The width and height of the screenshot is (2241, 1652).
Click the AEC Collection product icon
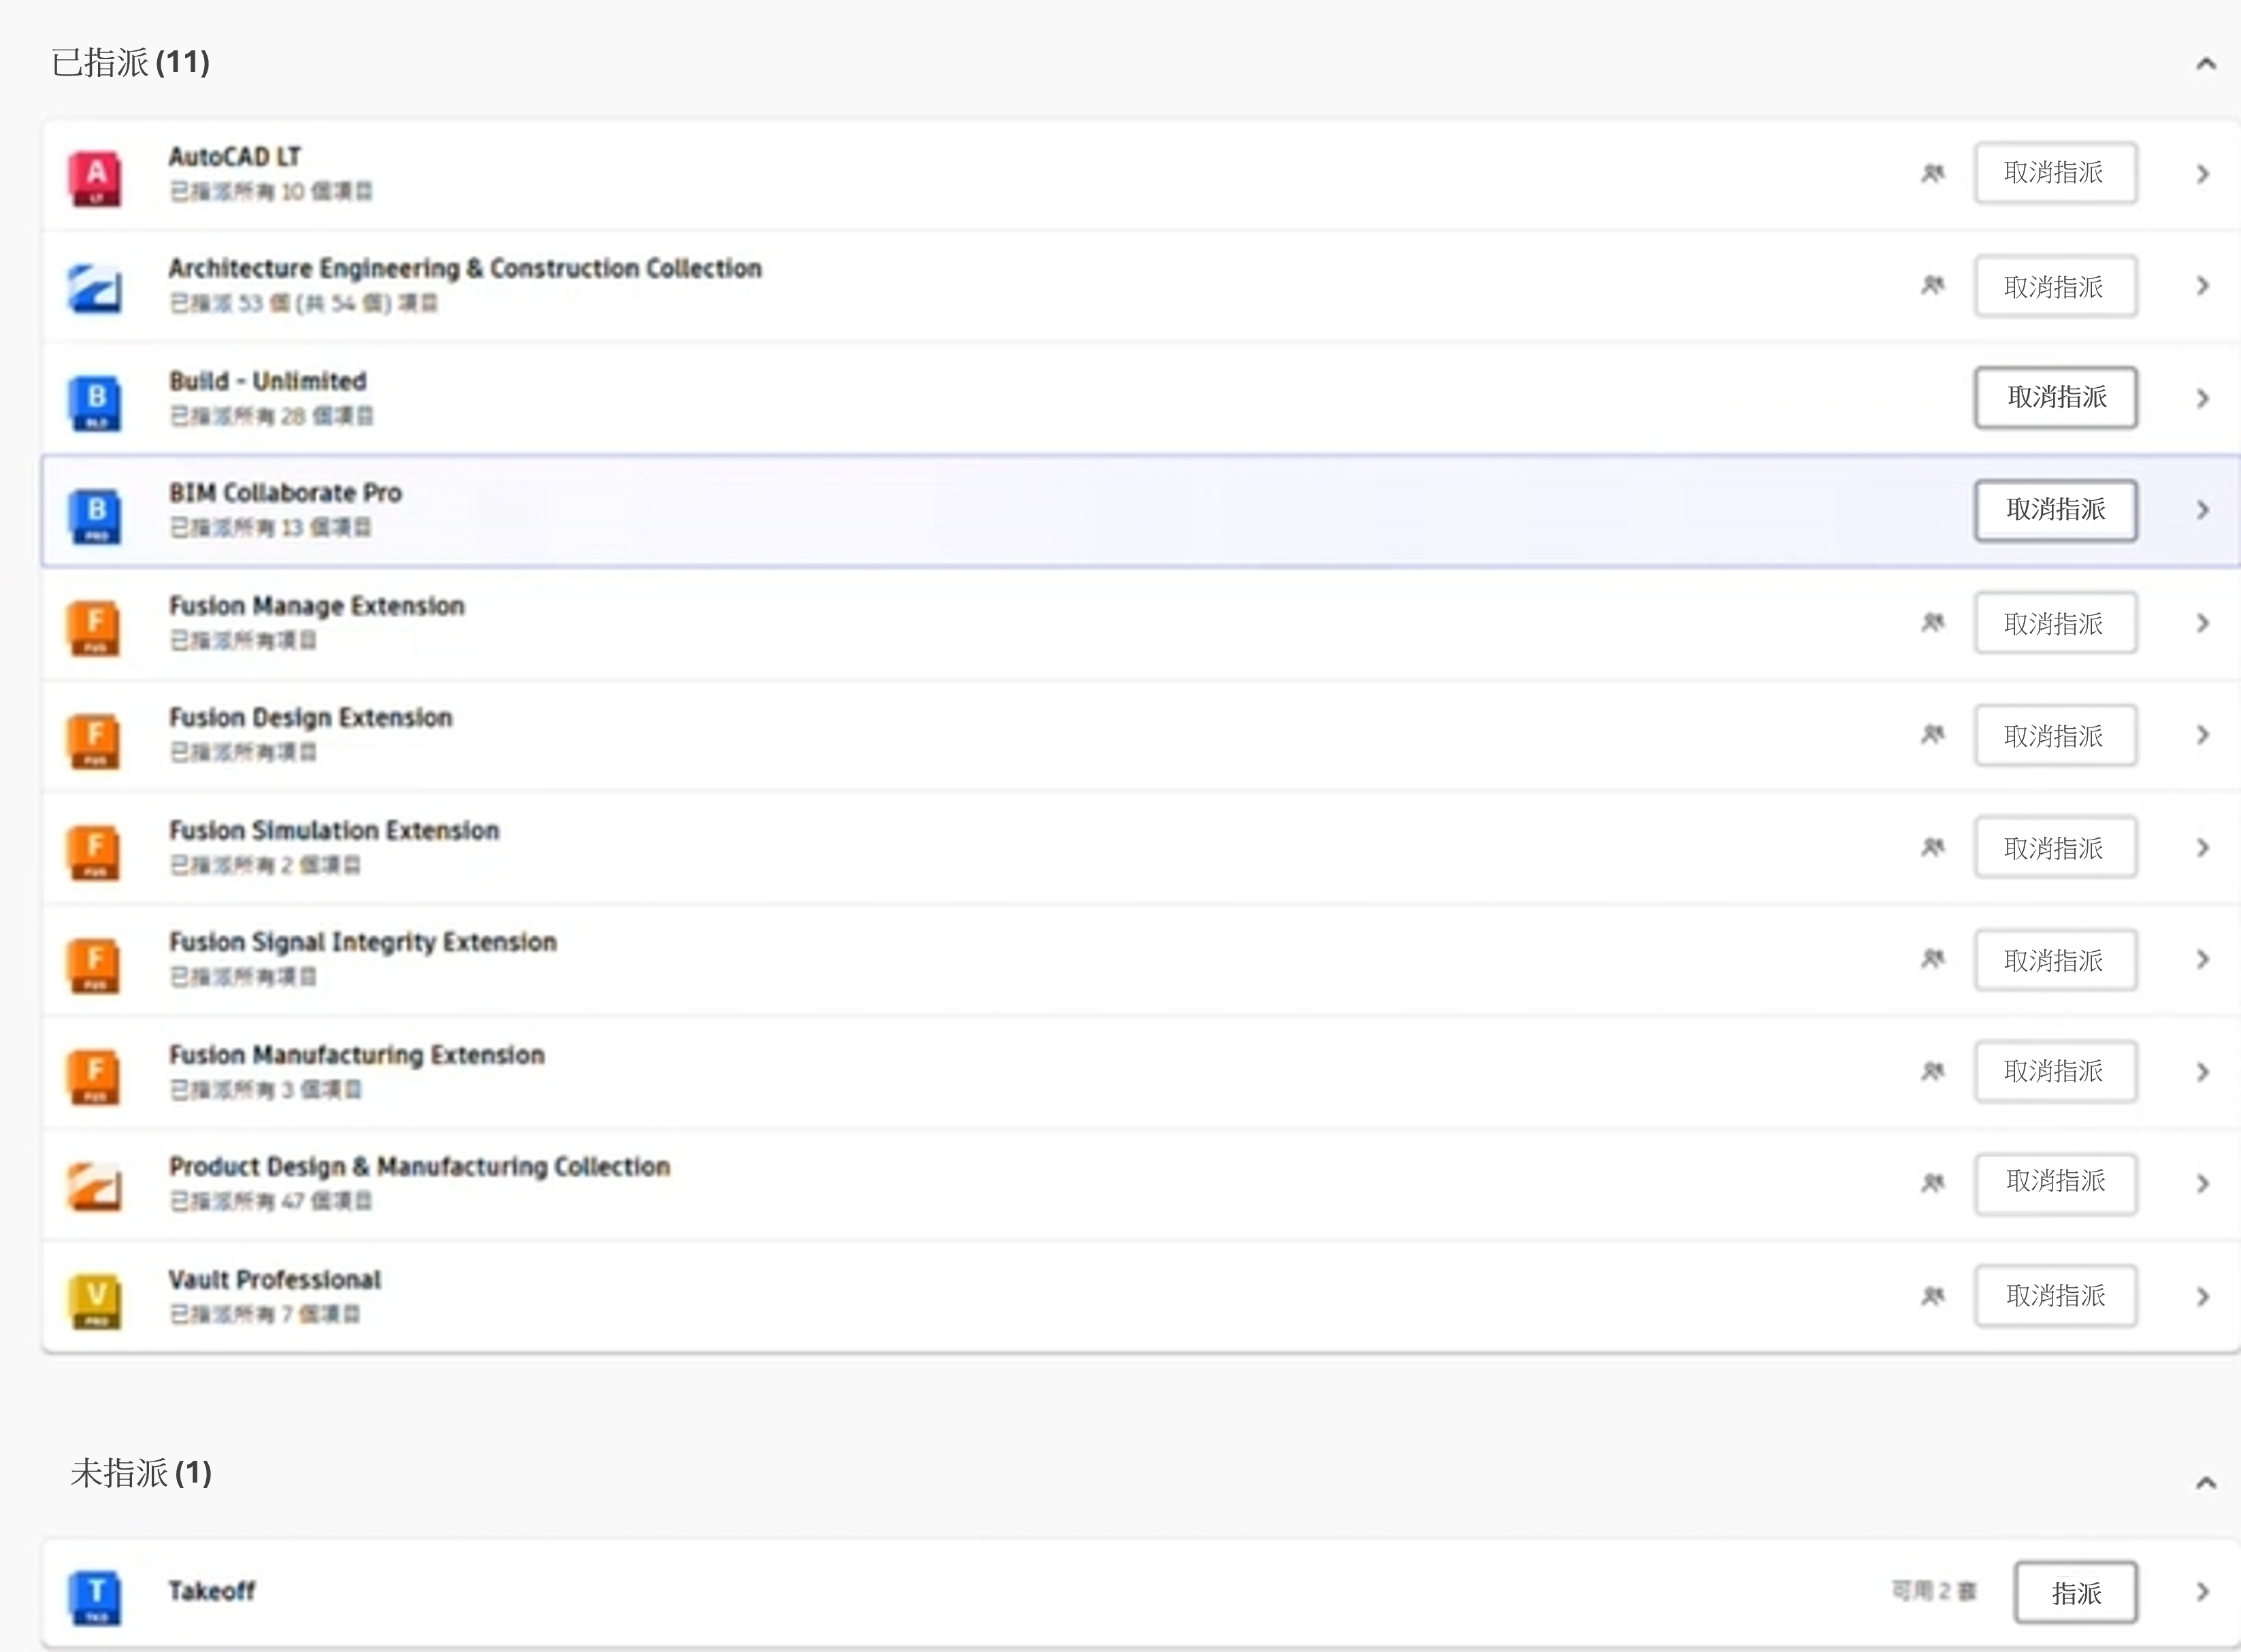(x=95, y=288)
